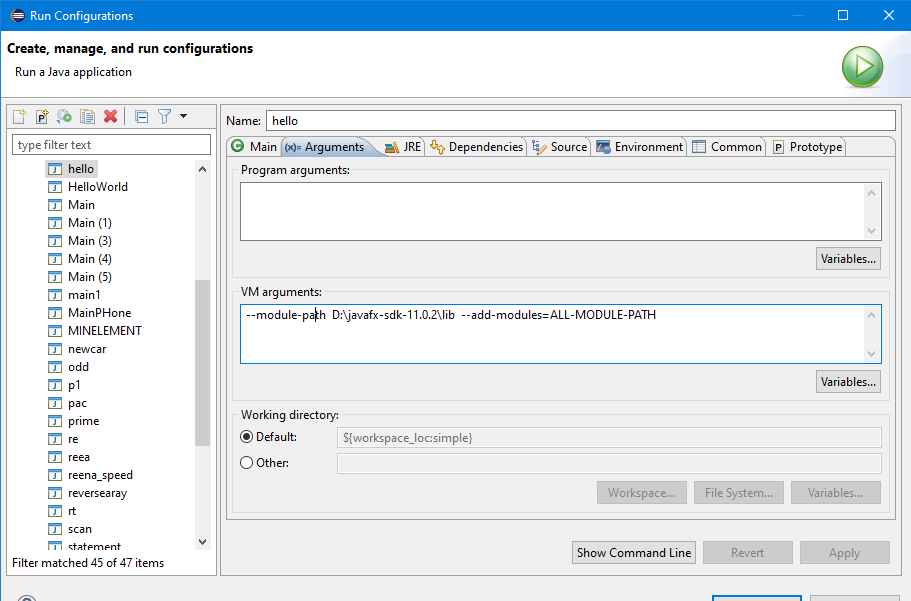Duplicate the currently selected launch configuration
Image resolution: width=911 pixels, height=601 pixels.
pos(85,116)
